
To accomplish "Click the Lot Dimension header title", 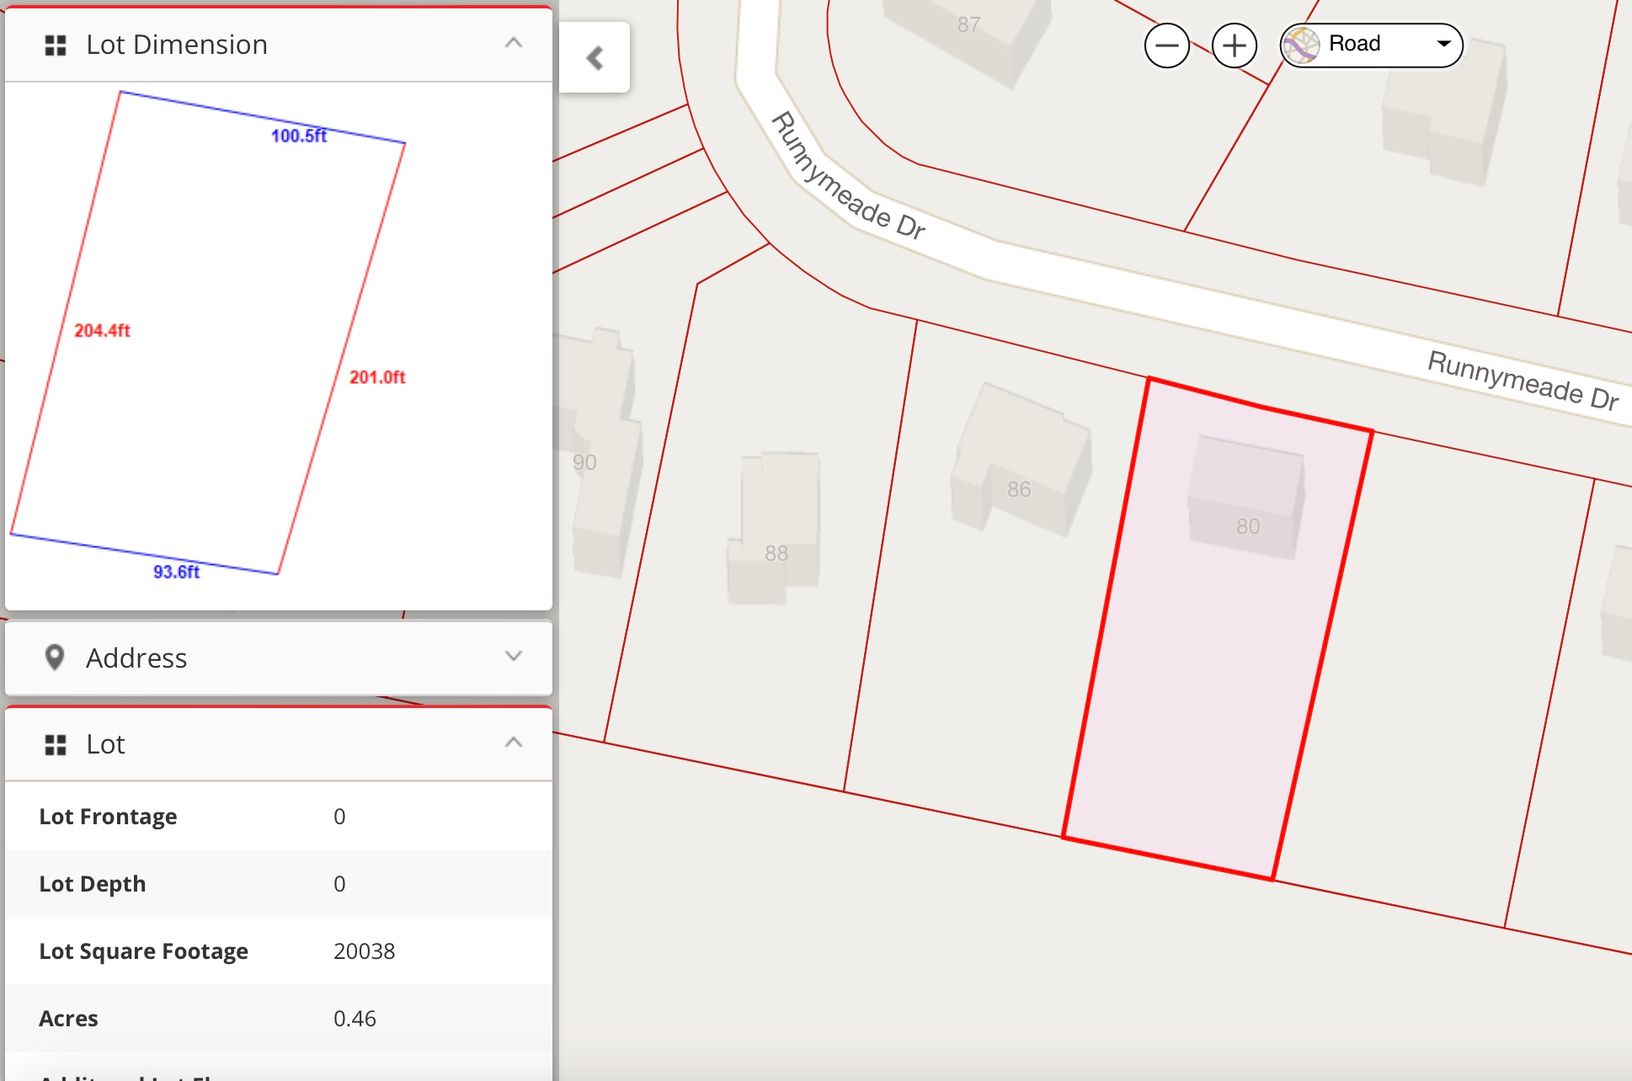I will pyautogui.click(x=176, y=45).
